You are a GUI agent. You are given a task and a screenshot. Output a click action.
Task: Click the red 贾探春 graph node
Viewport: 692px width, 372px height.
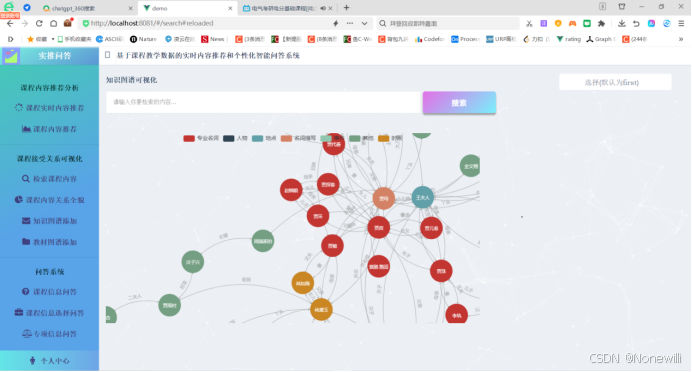point(328,184)
